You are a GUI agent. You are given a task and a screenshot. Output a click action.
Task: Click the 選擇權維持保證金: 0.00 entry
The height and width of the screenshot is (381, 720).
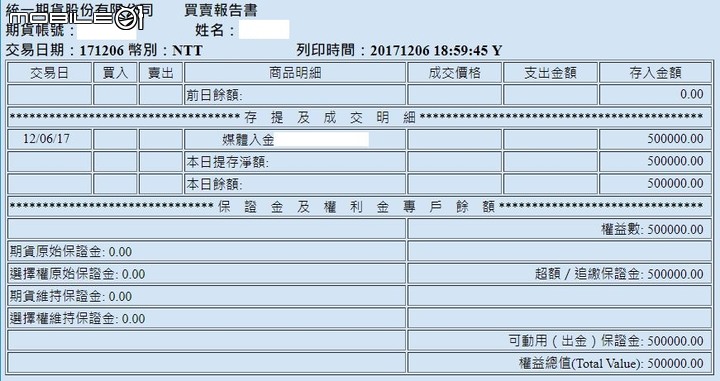point(78,319)
